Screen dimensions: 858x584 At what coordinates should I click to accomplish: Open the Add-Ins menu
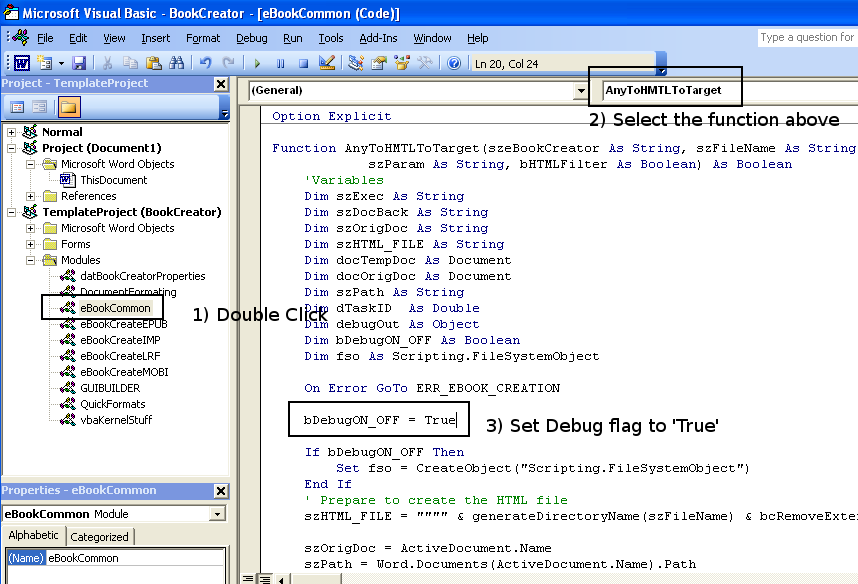pos(378,38)
